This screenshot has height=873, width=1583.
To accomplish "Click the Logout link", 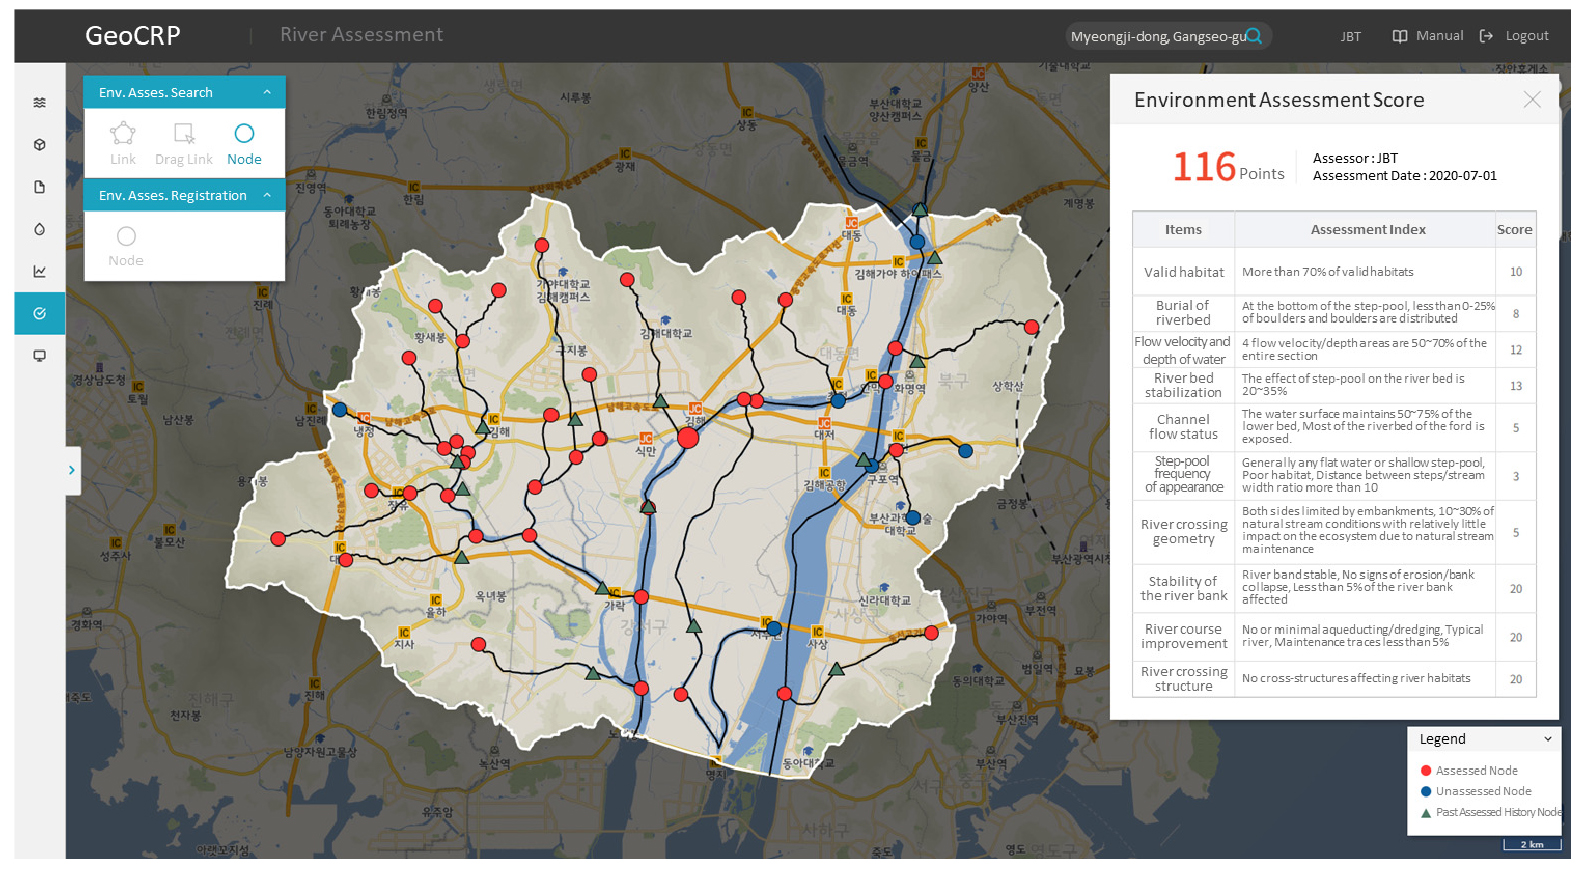I will [1514, 36].
